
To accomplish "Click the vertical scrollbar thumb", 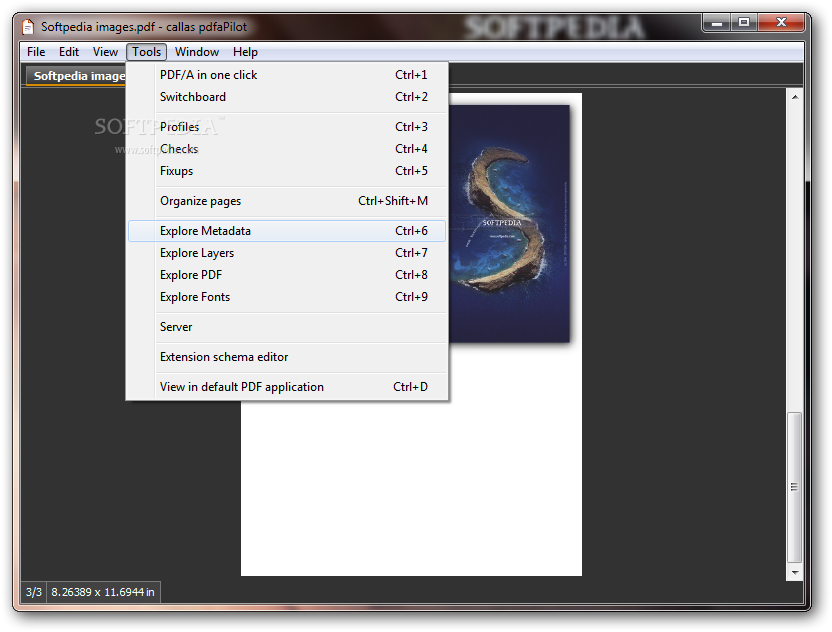I will [794, 487].
